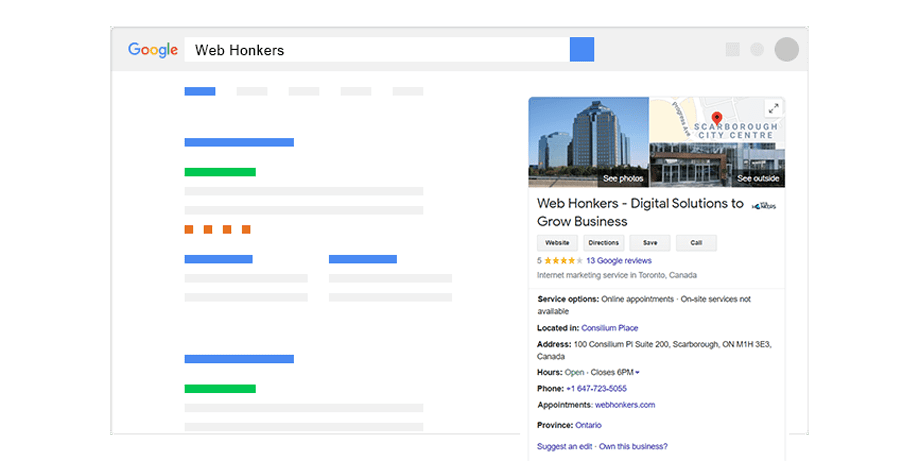This screenshot has width=920, height=461.
Task: Open the gray apps square icon
Action: (732, 49)
